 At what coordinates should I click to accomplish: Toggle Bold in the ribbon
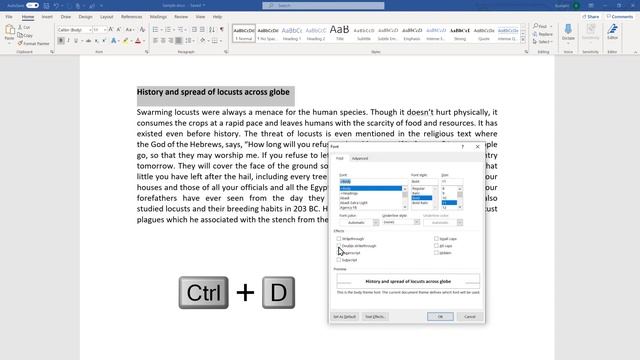(61, 41)
